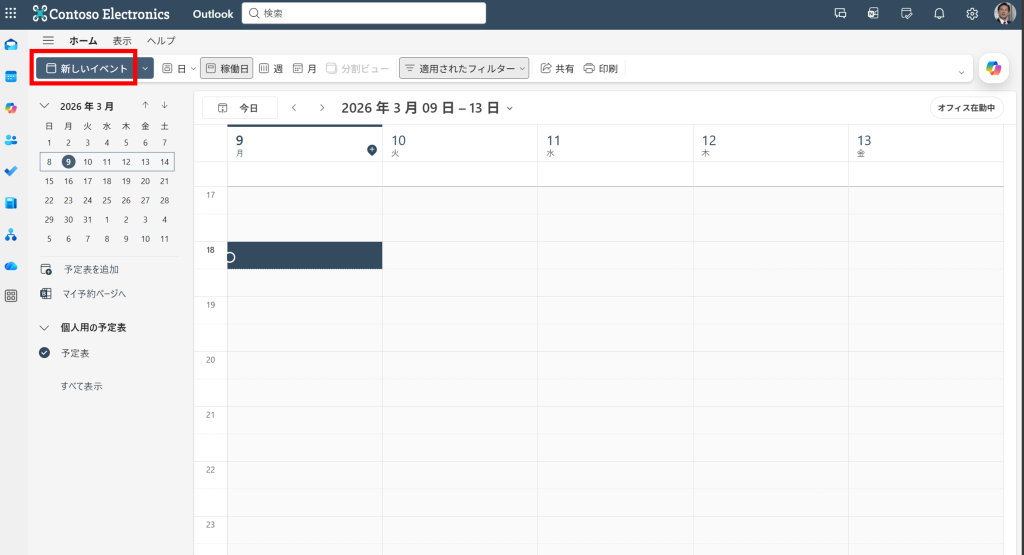This screenshot has height=555, width=1024.
Task: Open the To Do checkmark icon
Action: tap(11, 171)
